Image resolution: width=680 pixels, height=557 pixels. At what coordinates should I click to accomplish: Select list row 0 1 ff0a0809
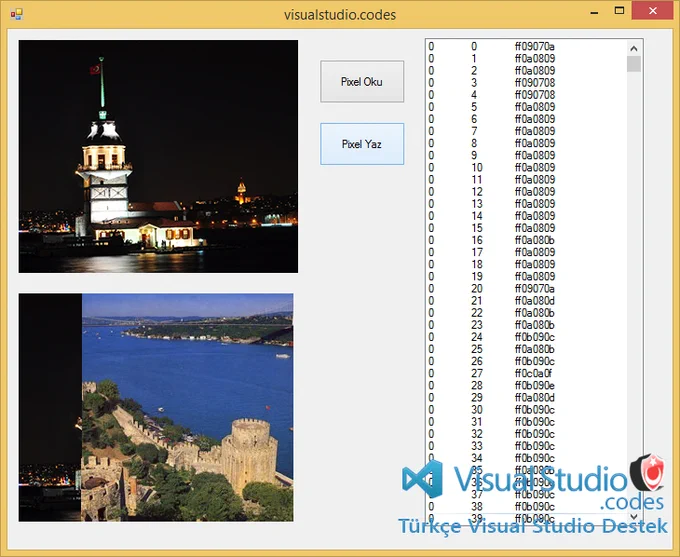[x=526, y=59]
